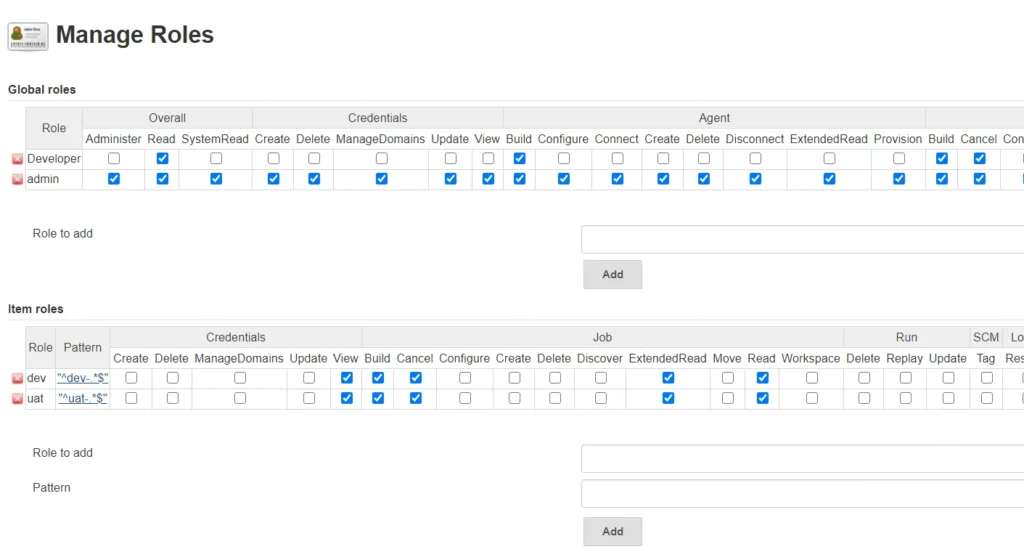
Task: Uncheck Job Read for dev item role
Action: click(763, 377)
